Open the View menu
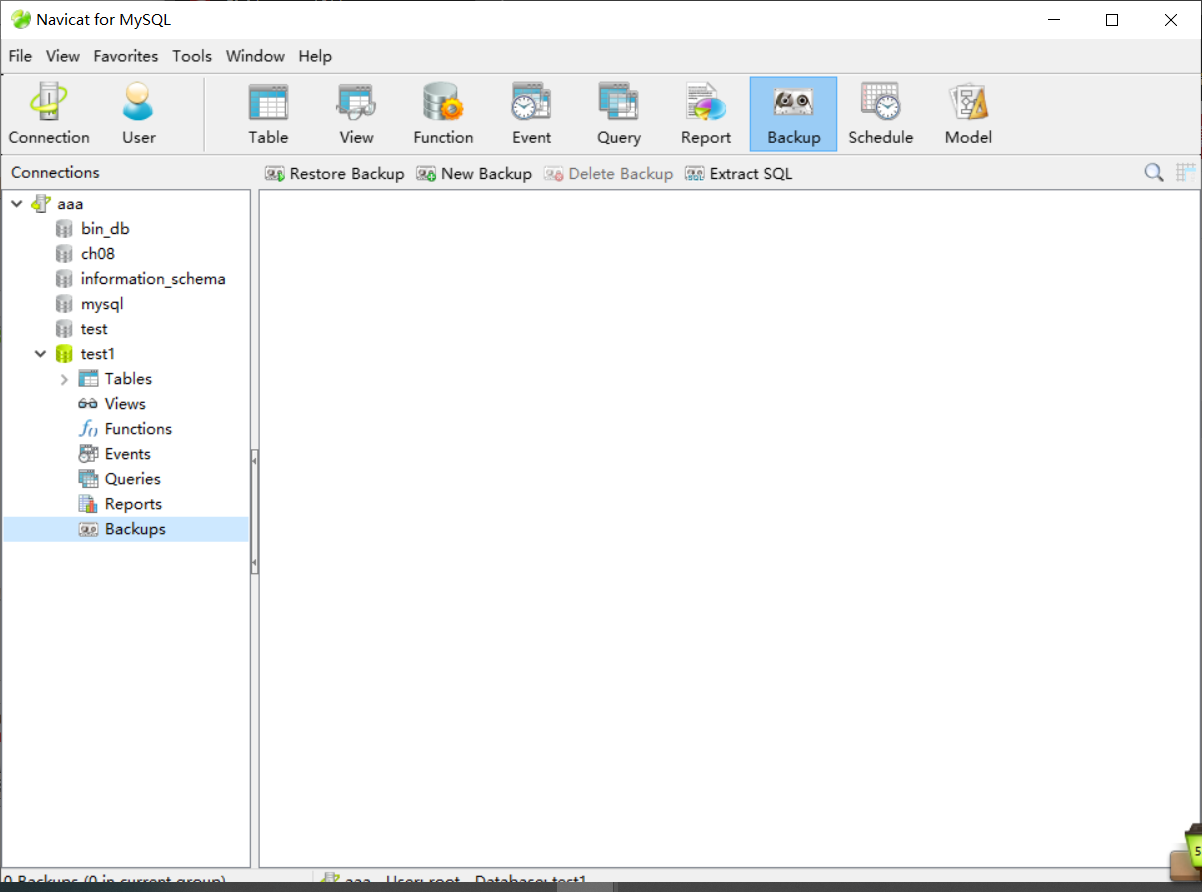Image resolution: width=1202 pixels, height=892 pixels. [63, 56]
